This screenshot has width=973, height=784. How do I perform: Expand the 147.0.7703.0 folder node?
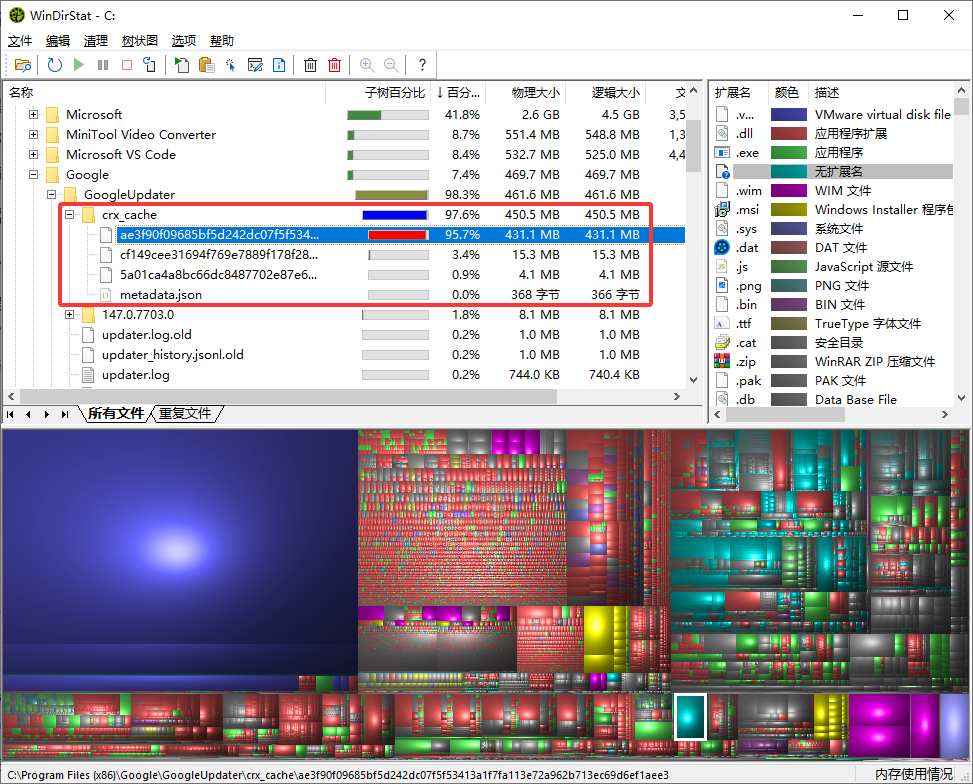[70, 315]
